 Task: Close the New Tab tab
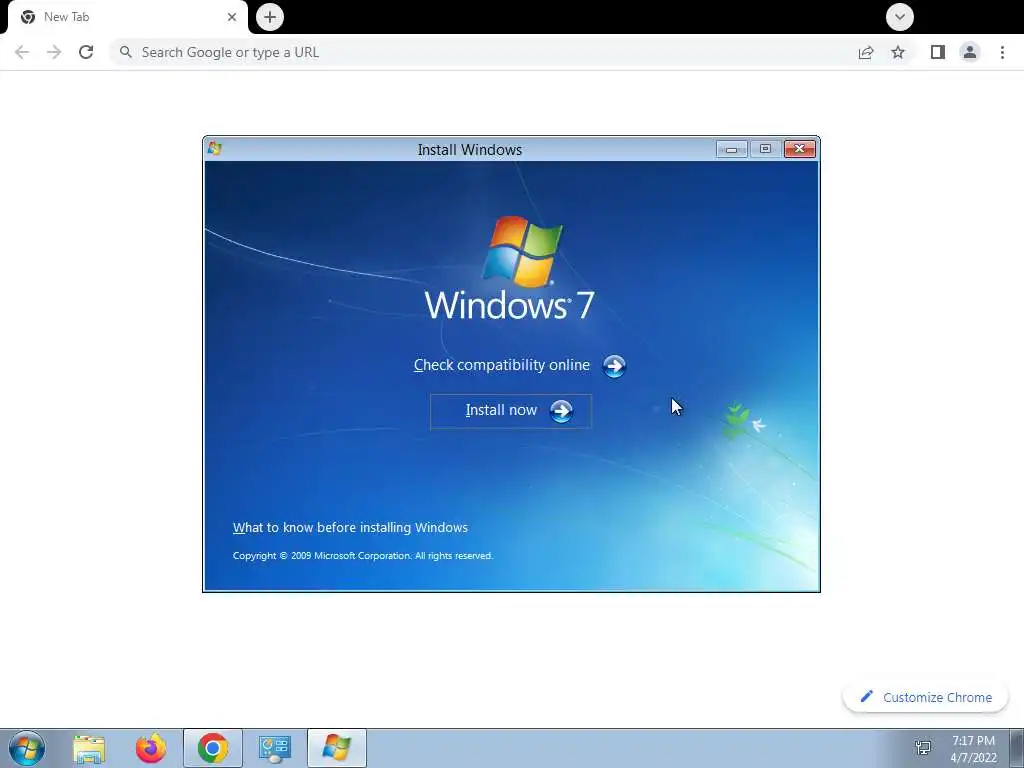[x=232, y=17]
